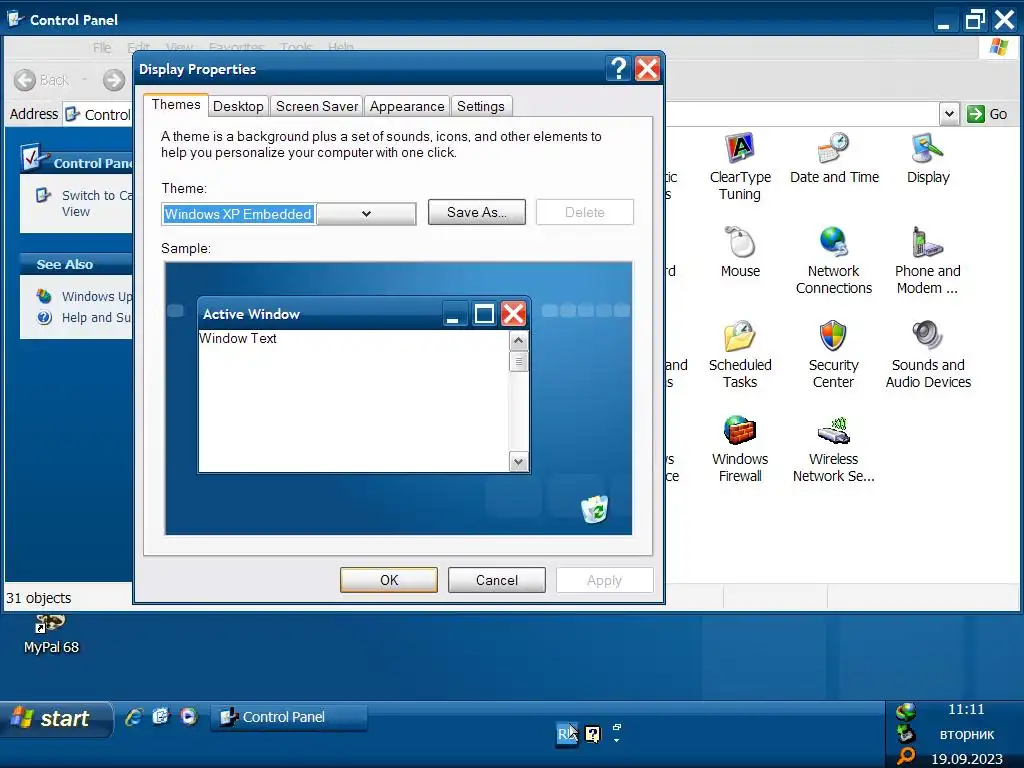This screenshot has width=1024, height=768.
Task: Click Cancel in Display Properties
Action: [x=496, y=580]
